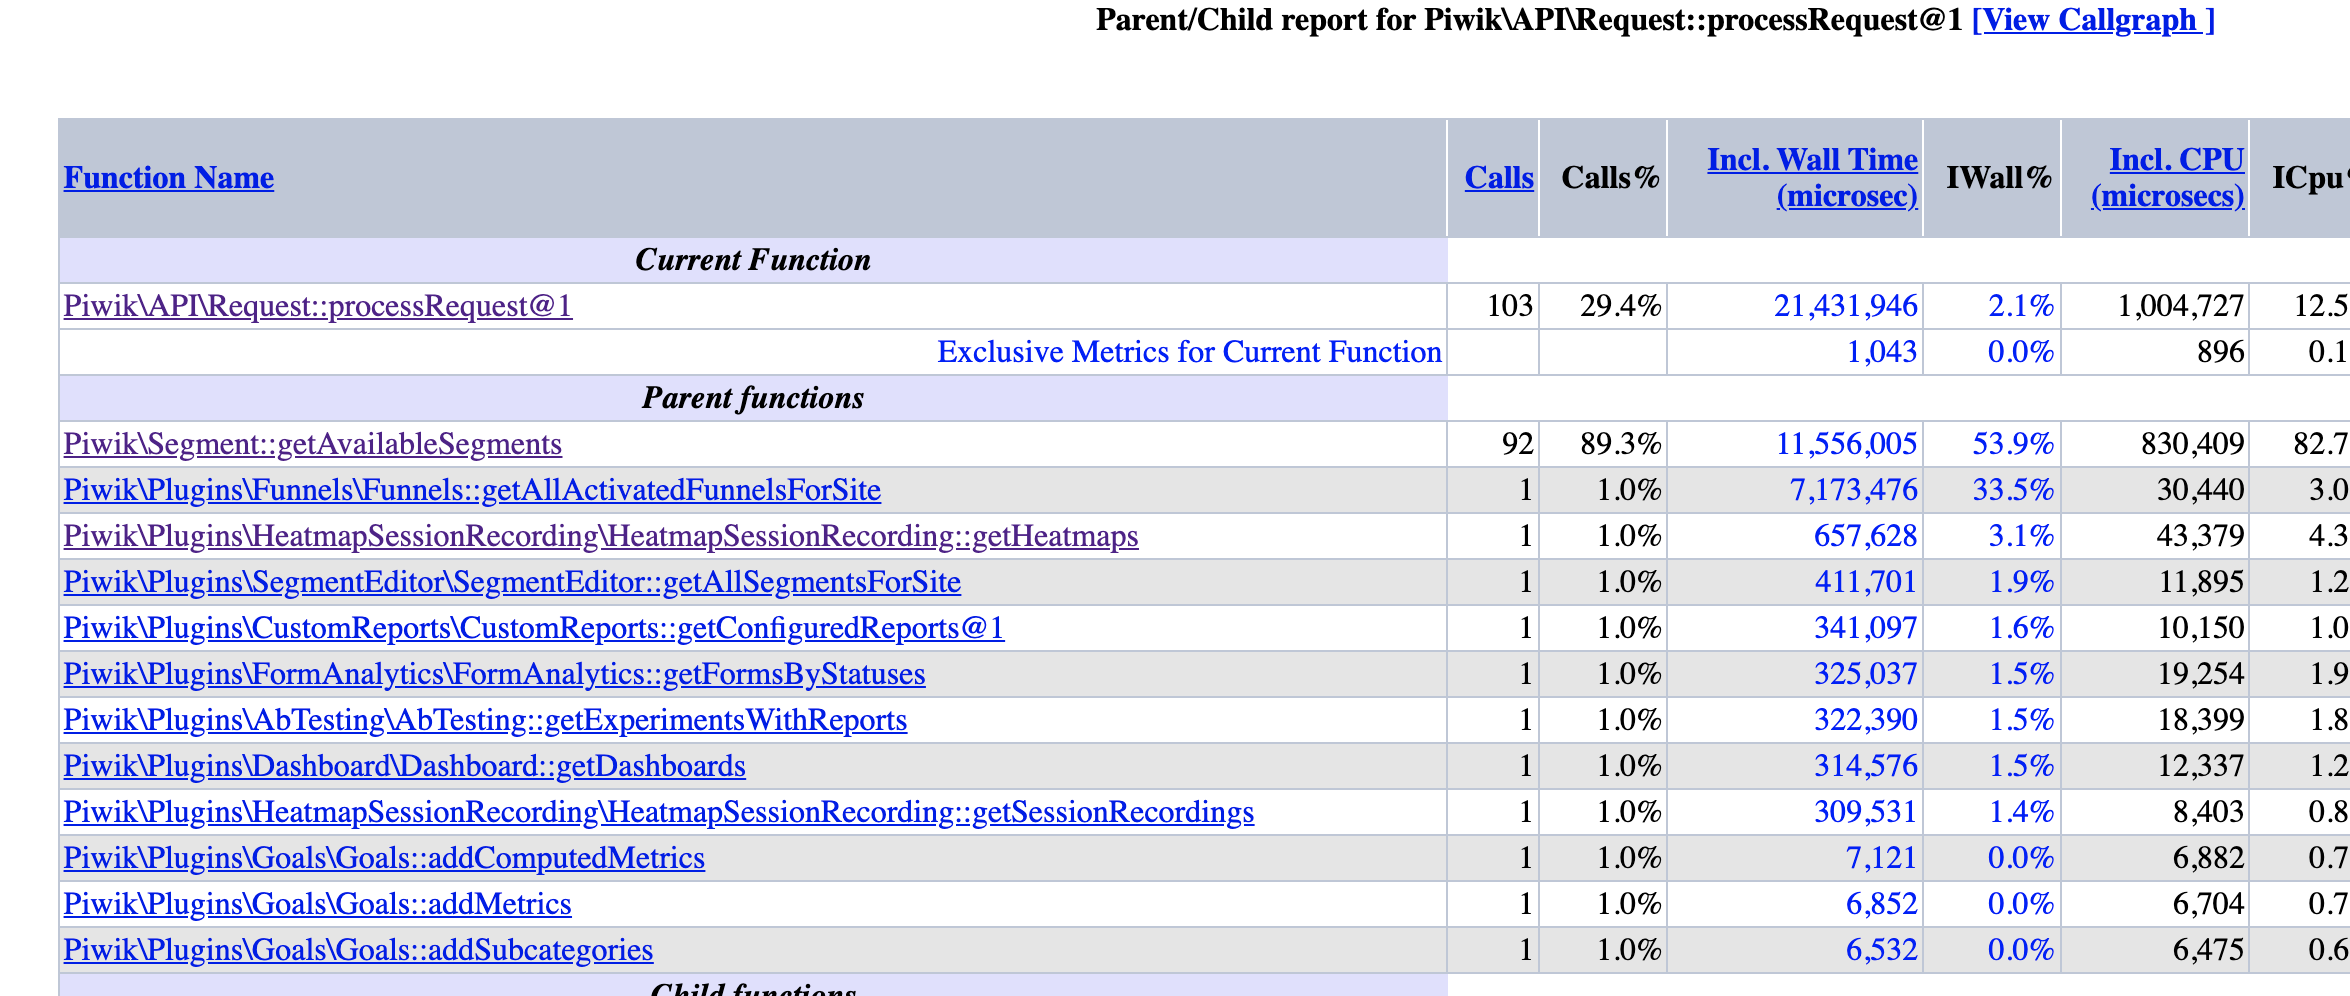Click exclusive CPU value 896
The width and height of the screenshot is (2350, 996).
pos(2221,352)
